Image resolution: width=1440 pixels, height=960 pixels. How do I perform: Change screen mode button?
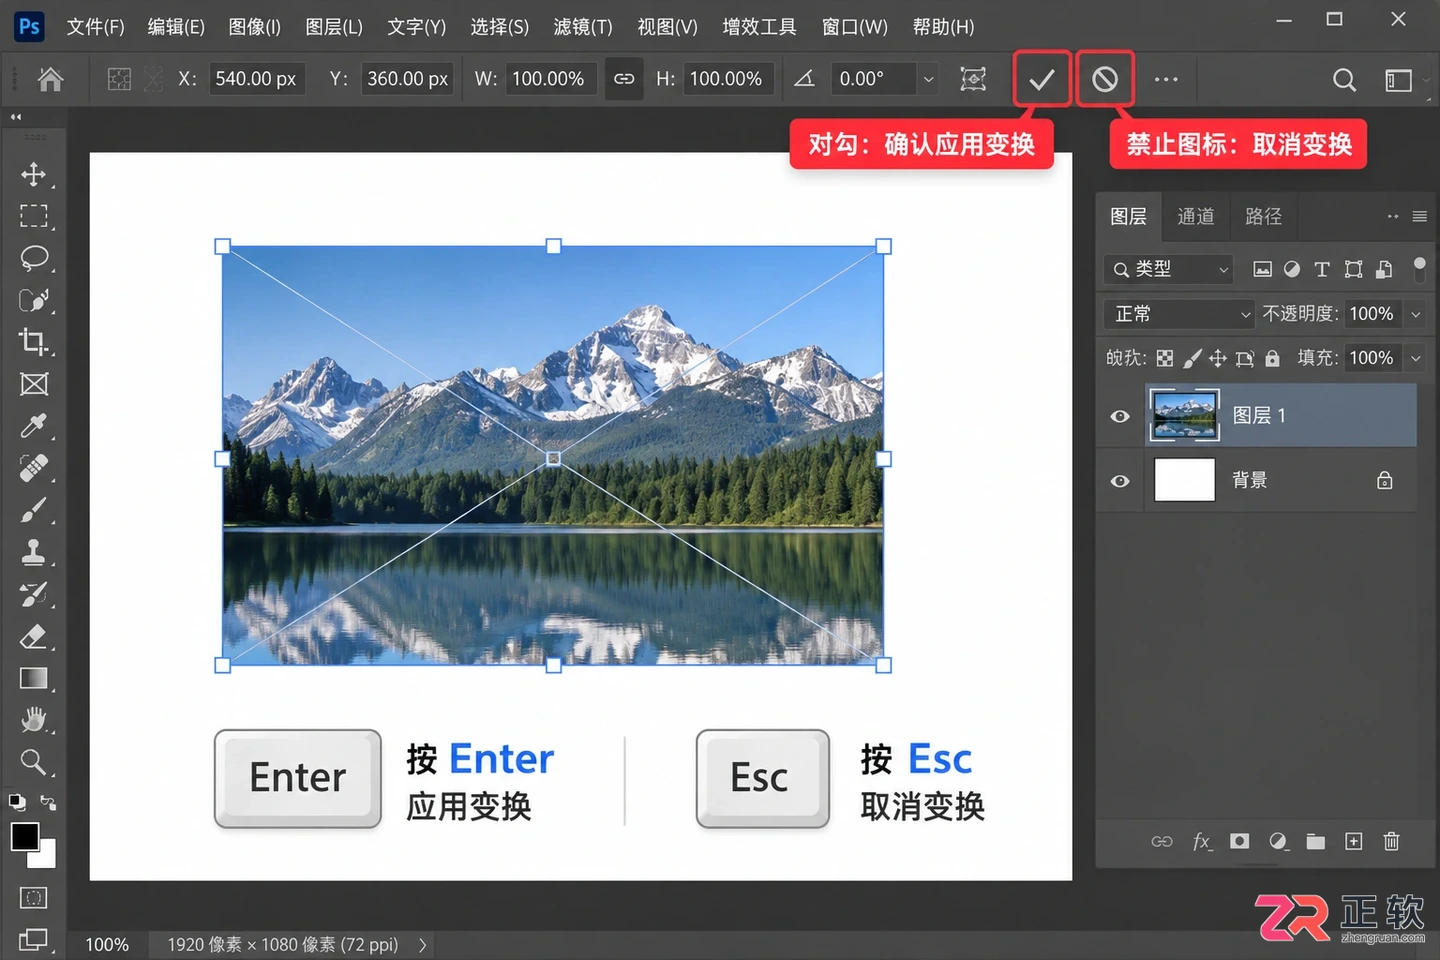point(33,940)
